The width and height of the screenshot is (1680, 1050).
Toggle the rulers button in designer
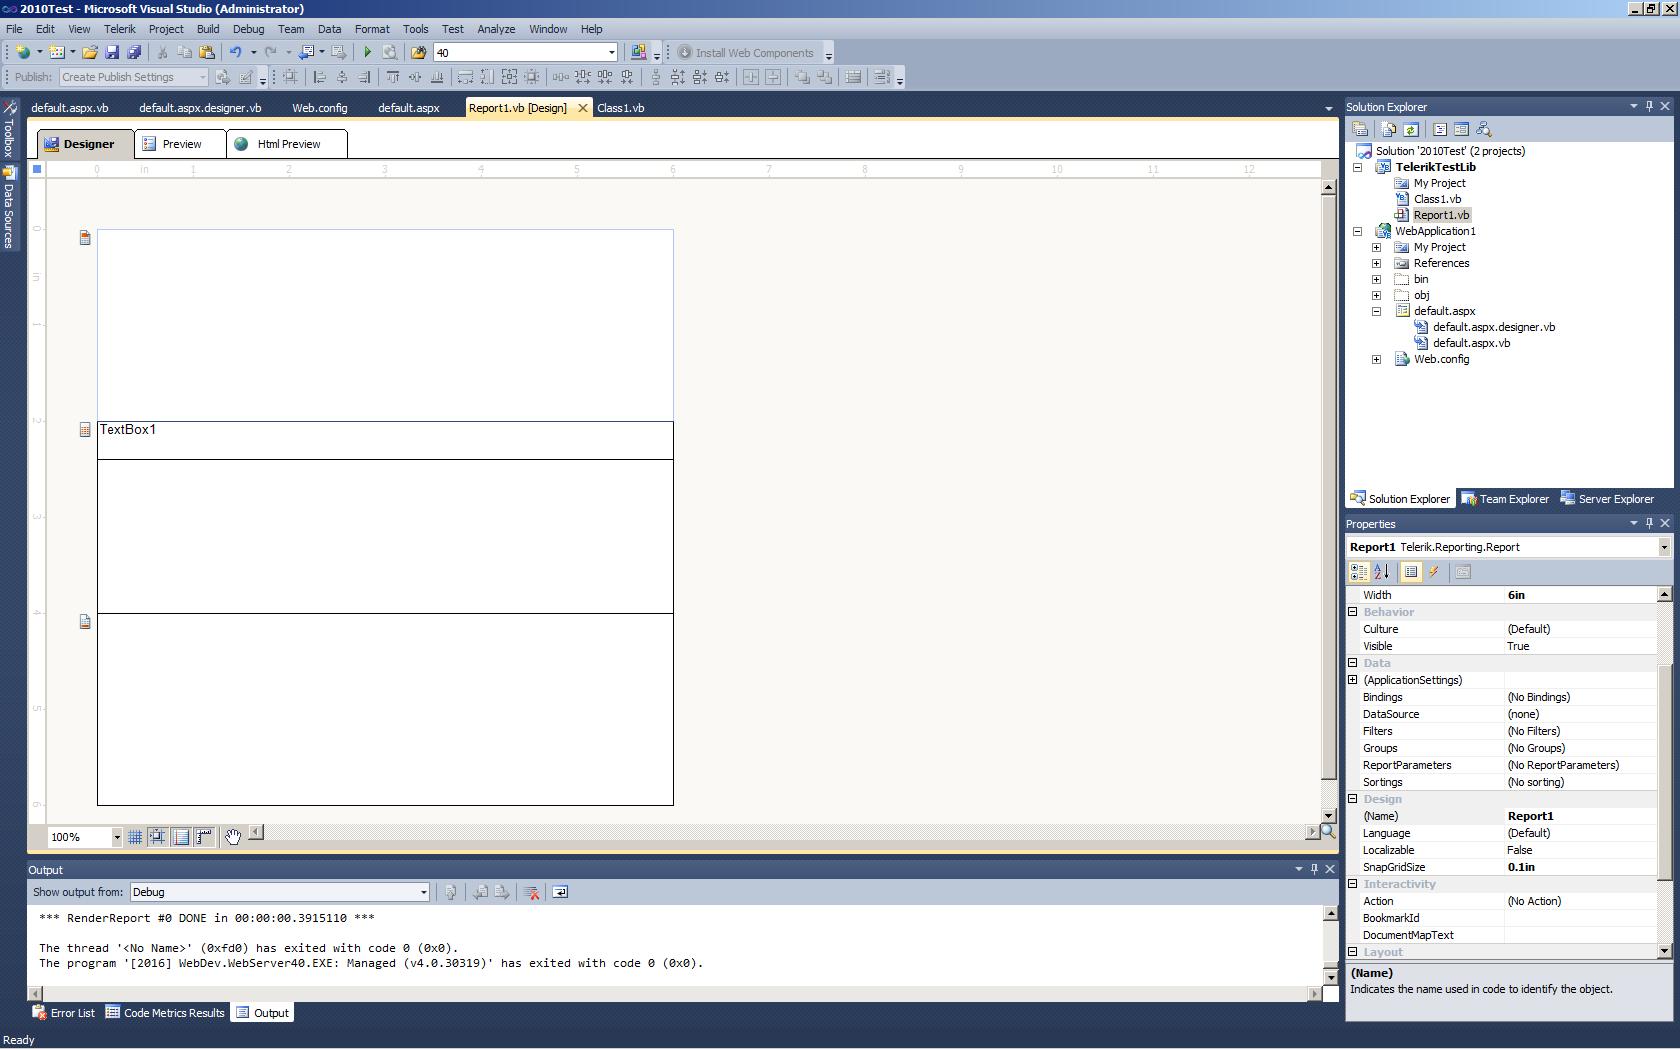coord(204,837)
